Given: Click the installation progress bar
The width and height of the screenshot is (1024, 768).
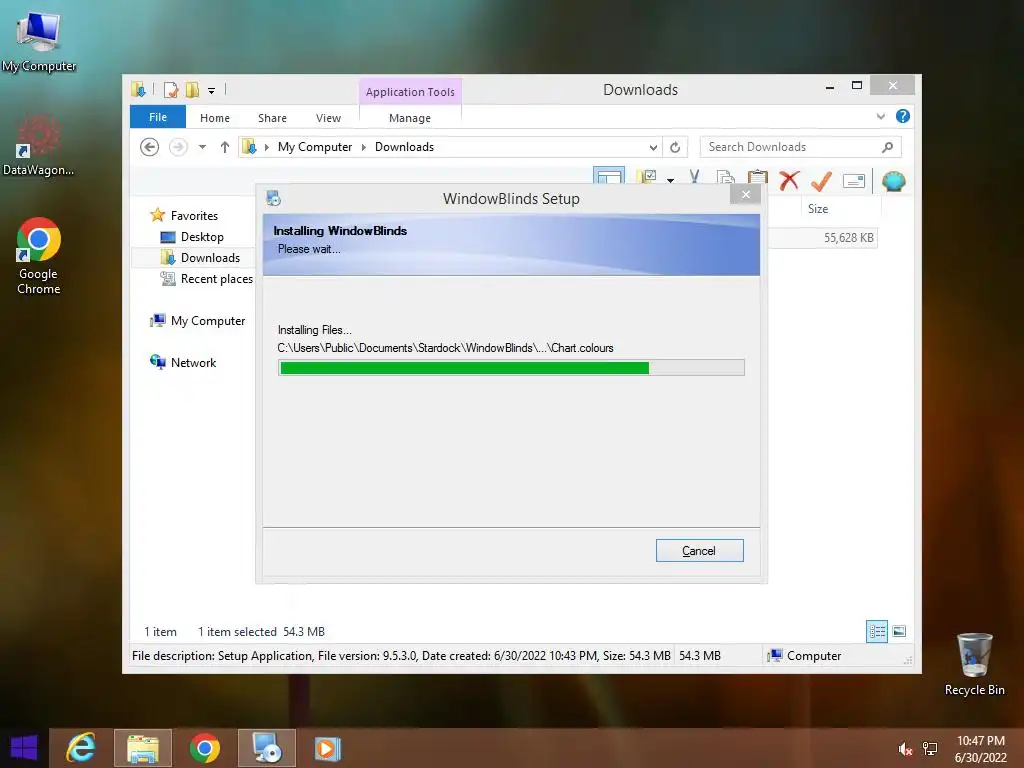Looking at the screenshot, I should click(511, 368).
